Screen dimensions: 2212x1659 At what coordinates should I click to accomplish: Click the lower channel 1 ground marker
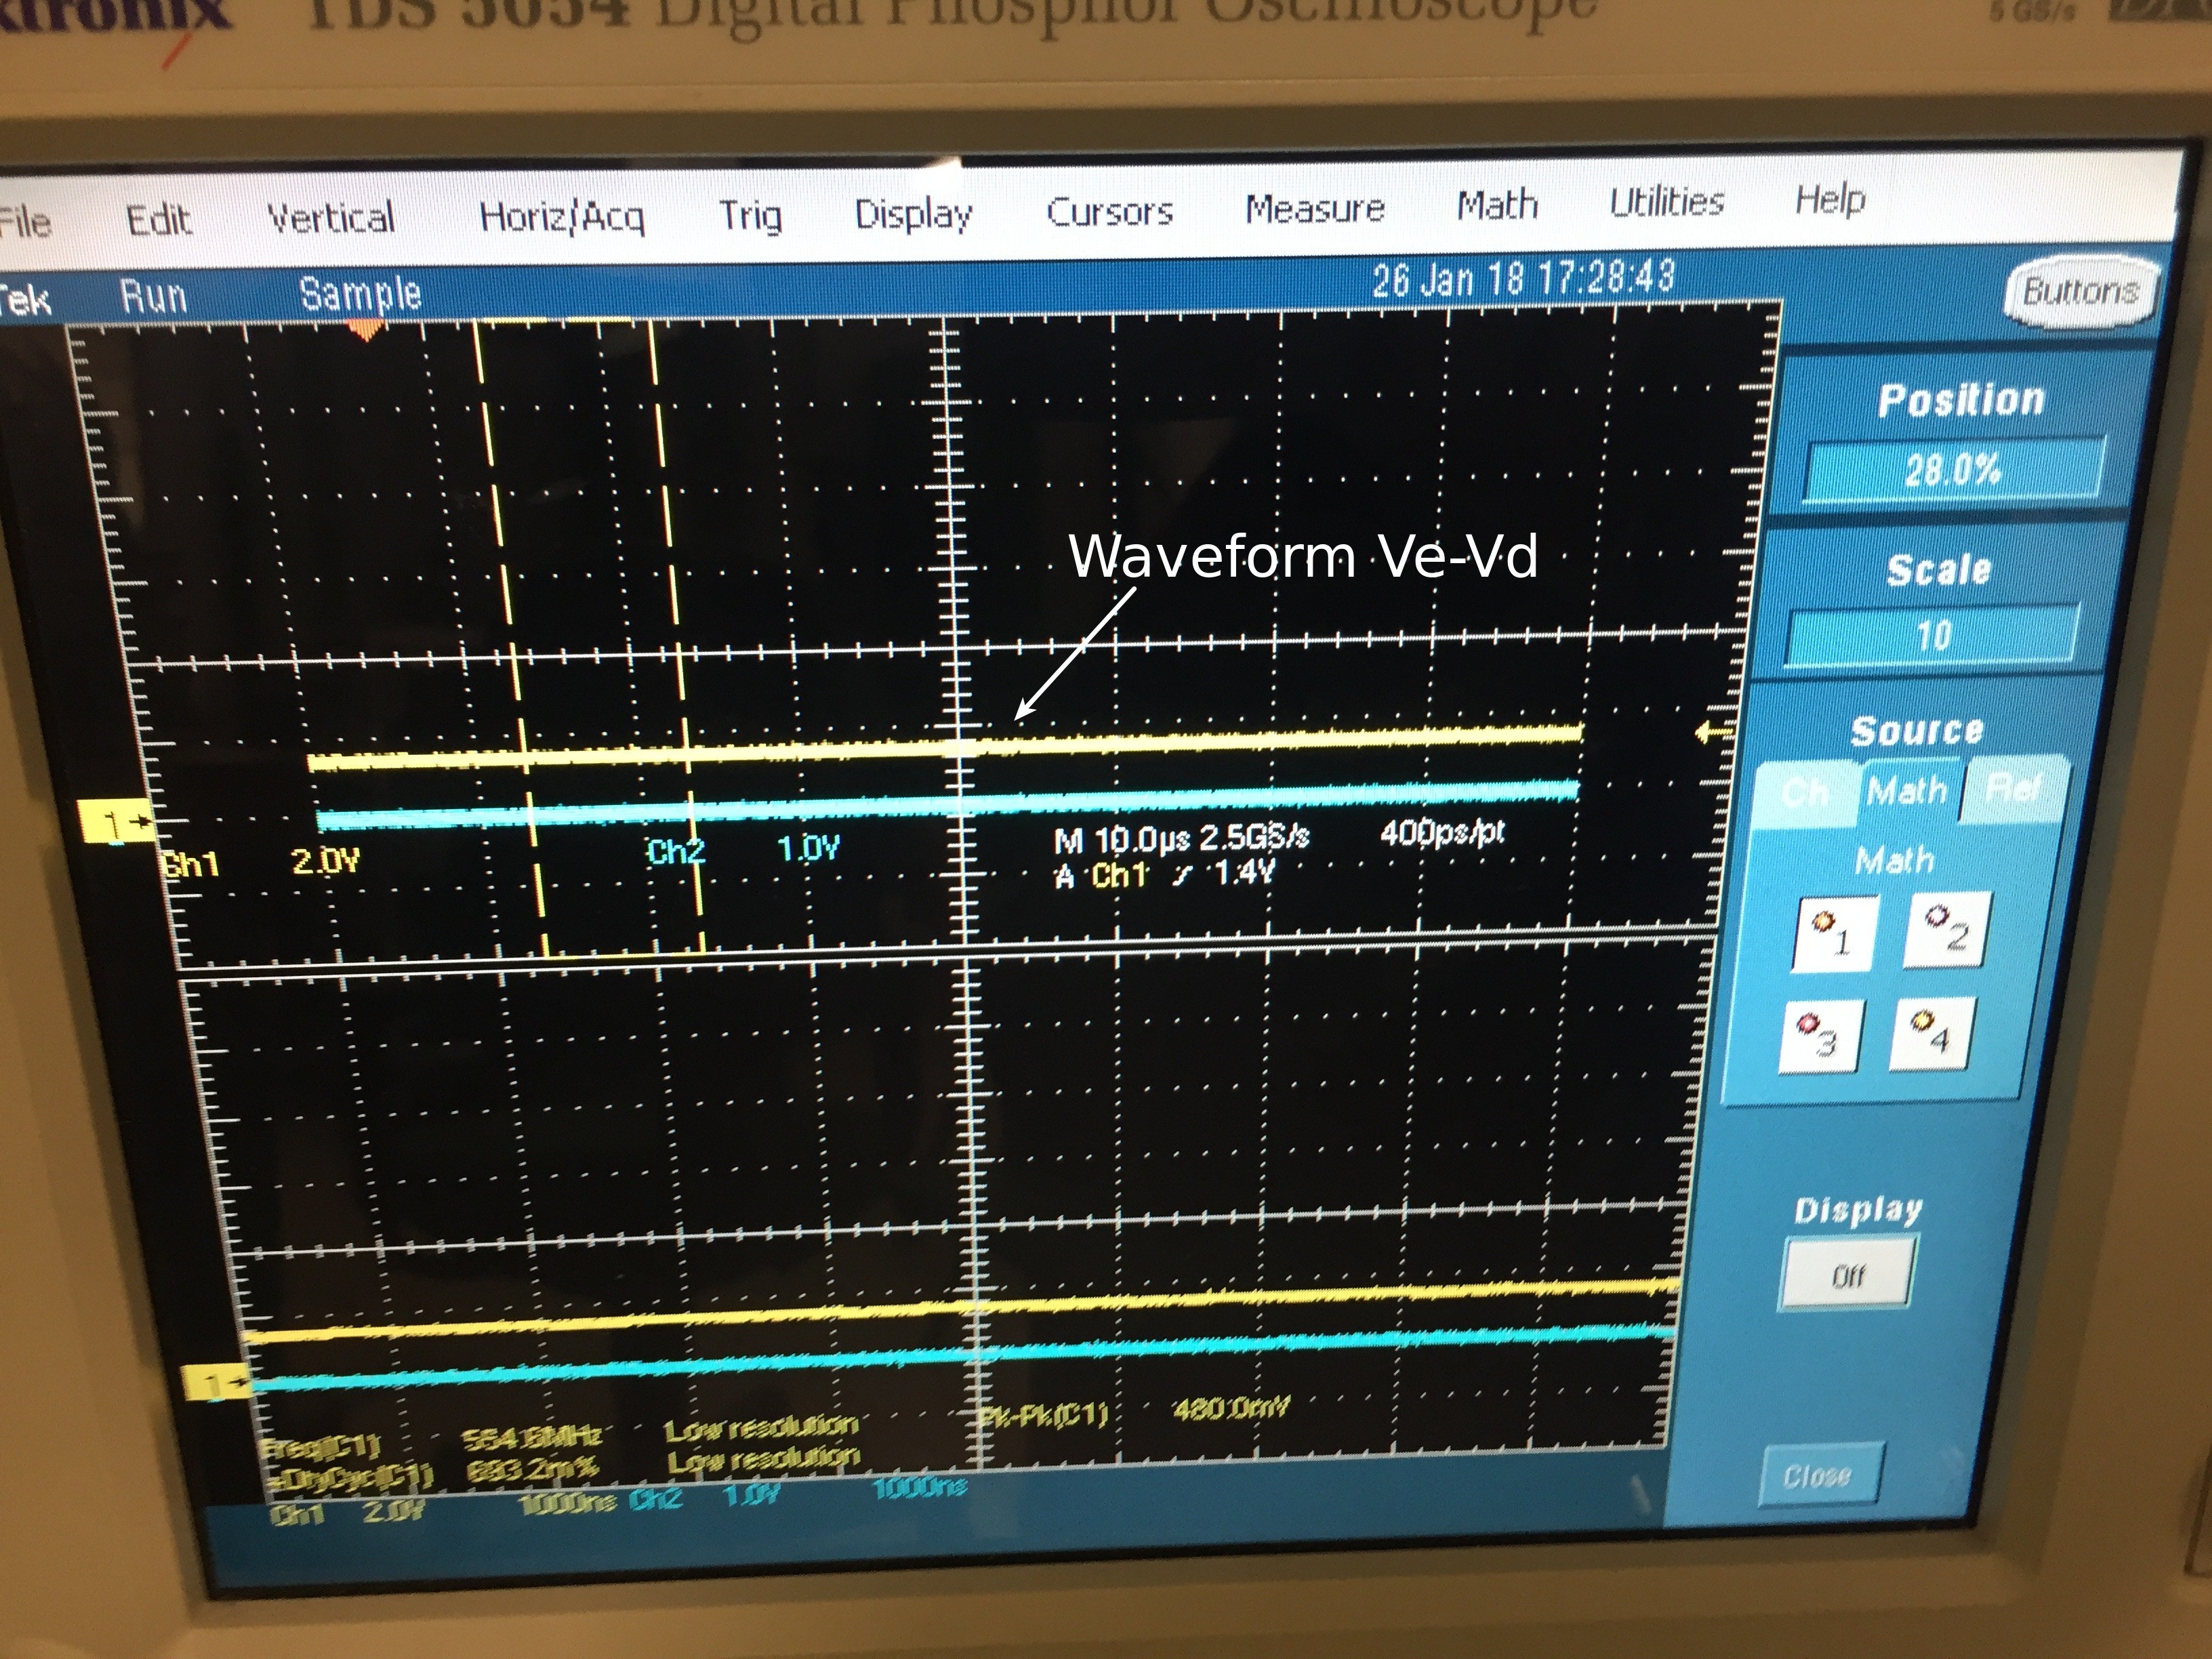click(x=217, y=1385)
